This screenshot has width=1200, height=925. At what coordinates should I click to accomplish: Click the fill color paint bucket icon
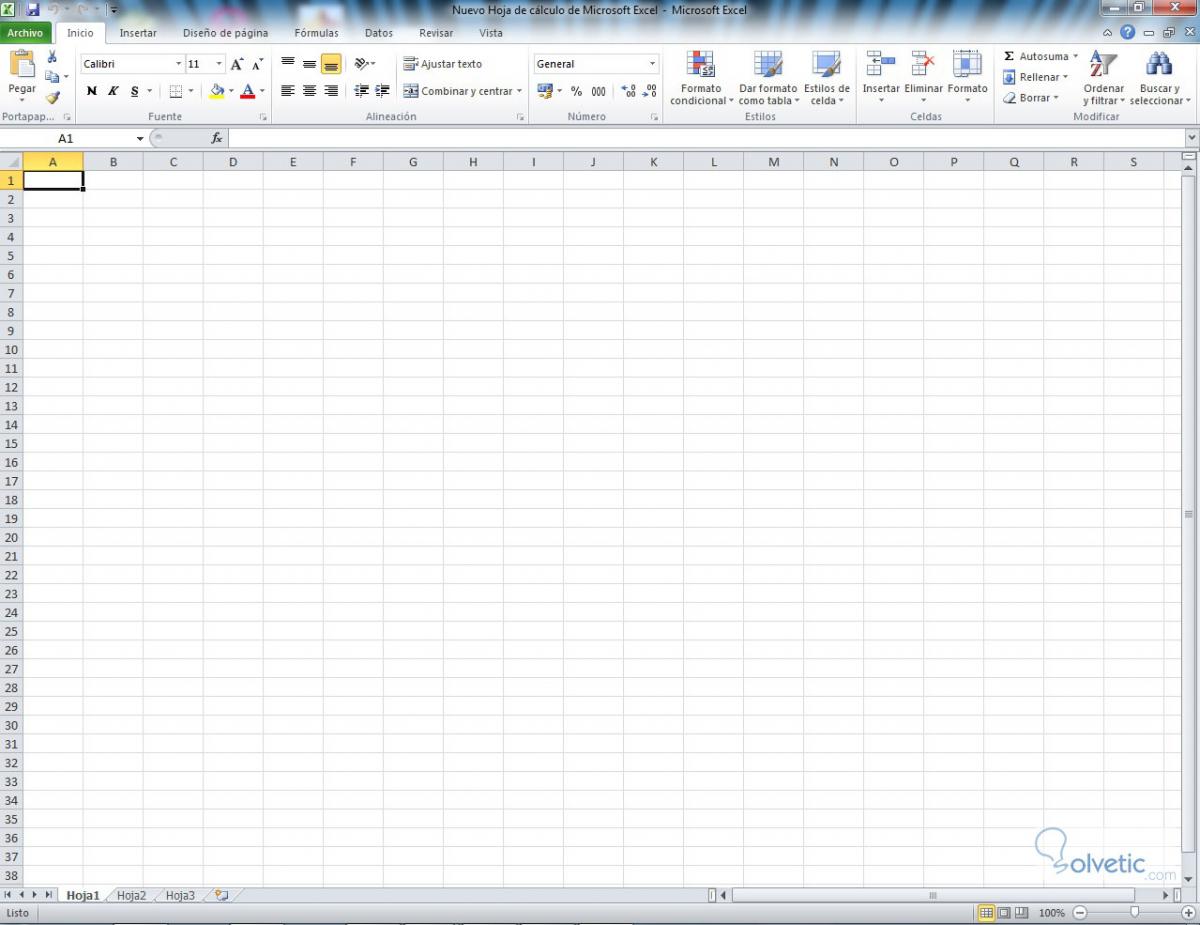click(217, 91)
